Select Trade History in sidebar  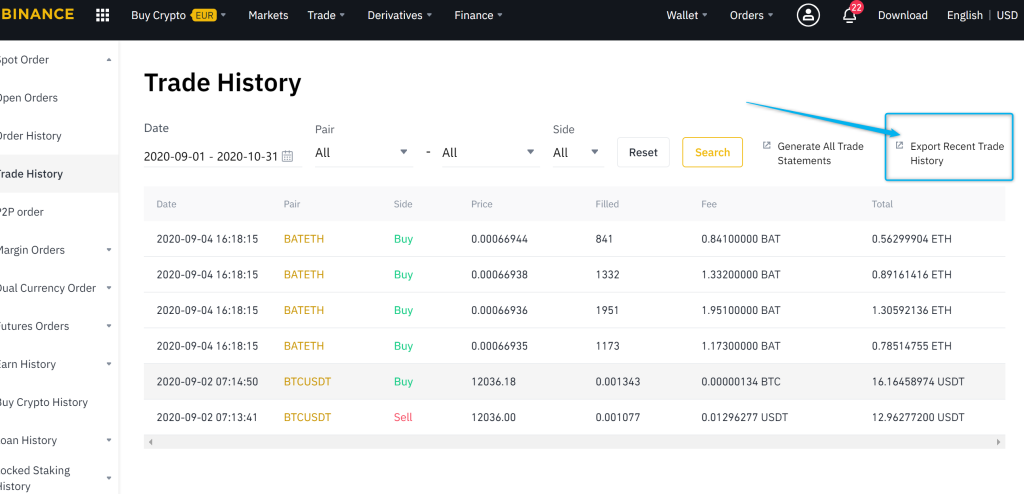(x=59, y=174)
